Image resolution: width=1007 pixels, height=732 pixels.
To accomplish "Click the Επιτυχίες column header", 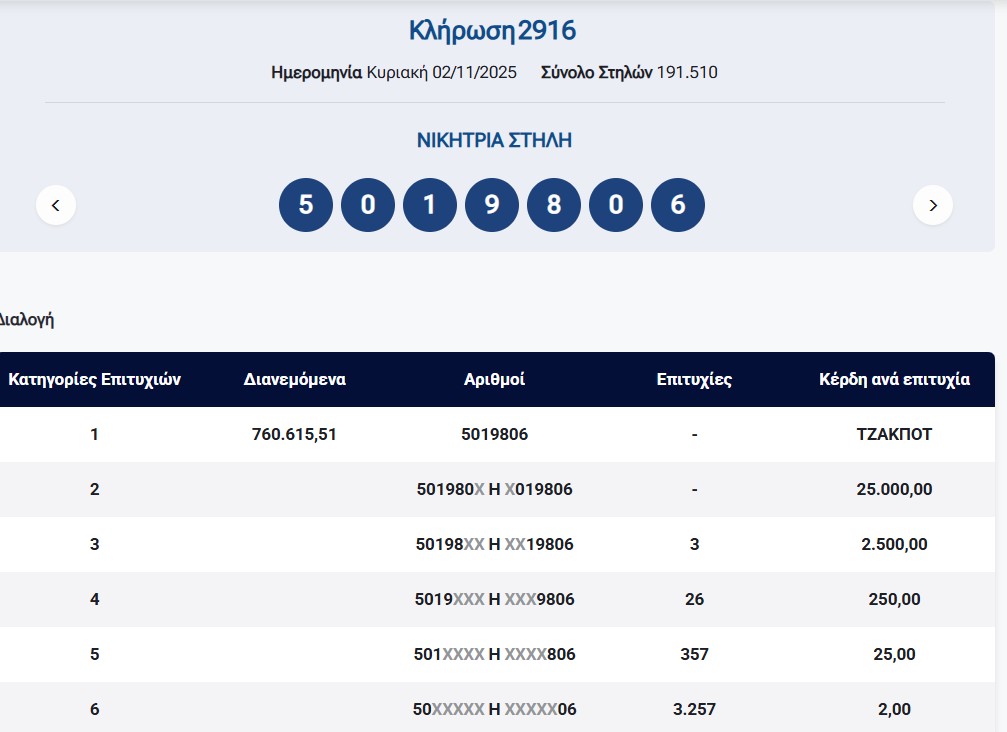I will [x=694, y=380].
